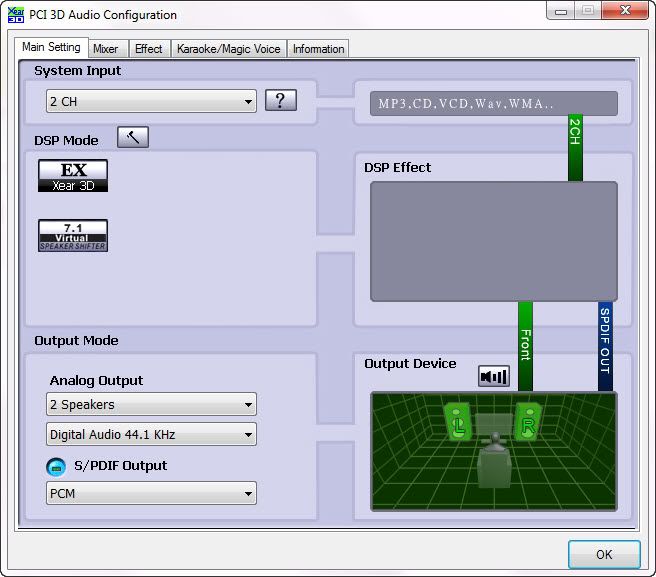Expand the PCM S/PDIF output dropdown
Screen dimensions: 656x577
[x=151, y=493]
